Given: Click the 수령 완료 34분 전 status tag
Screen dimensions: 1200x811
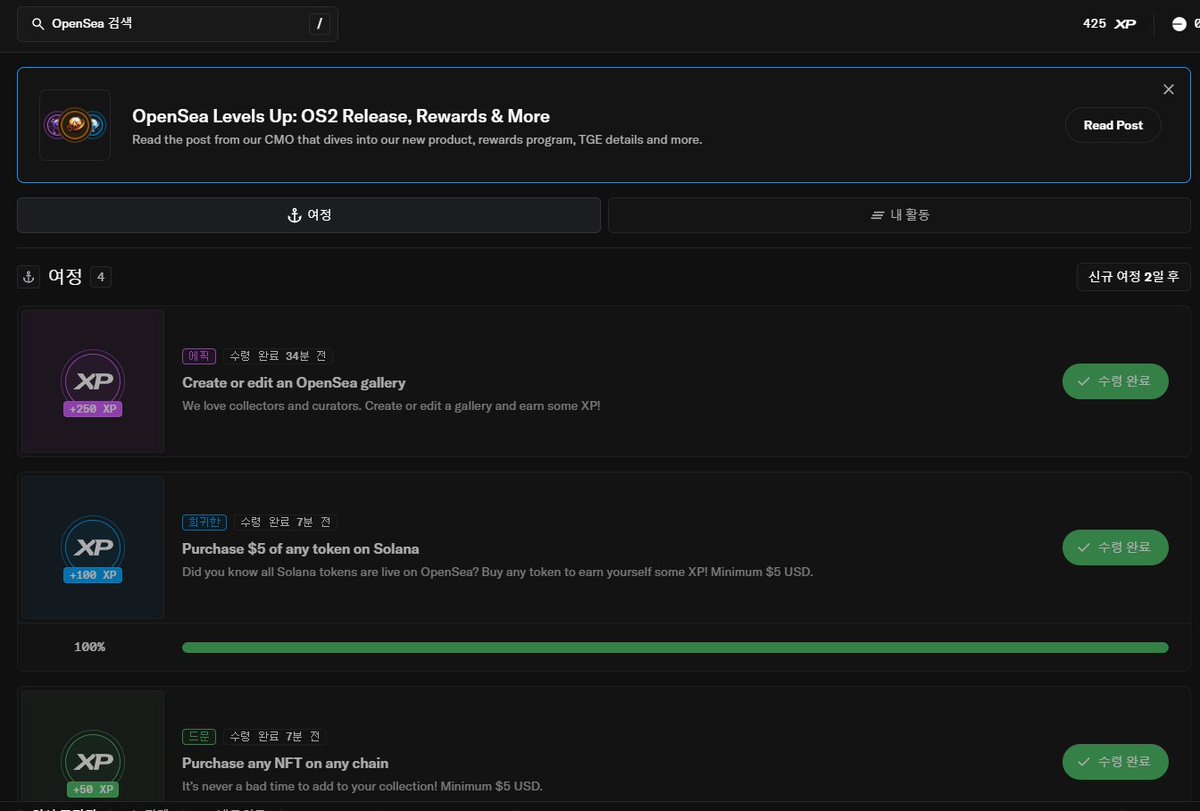Looking at the screenshot, I should tap(279, 356).
